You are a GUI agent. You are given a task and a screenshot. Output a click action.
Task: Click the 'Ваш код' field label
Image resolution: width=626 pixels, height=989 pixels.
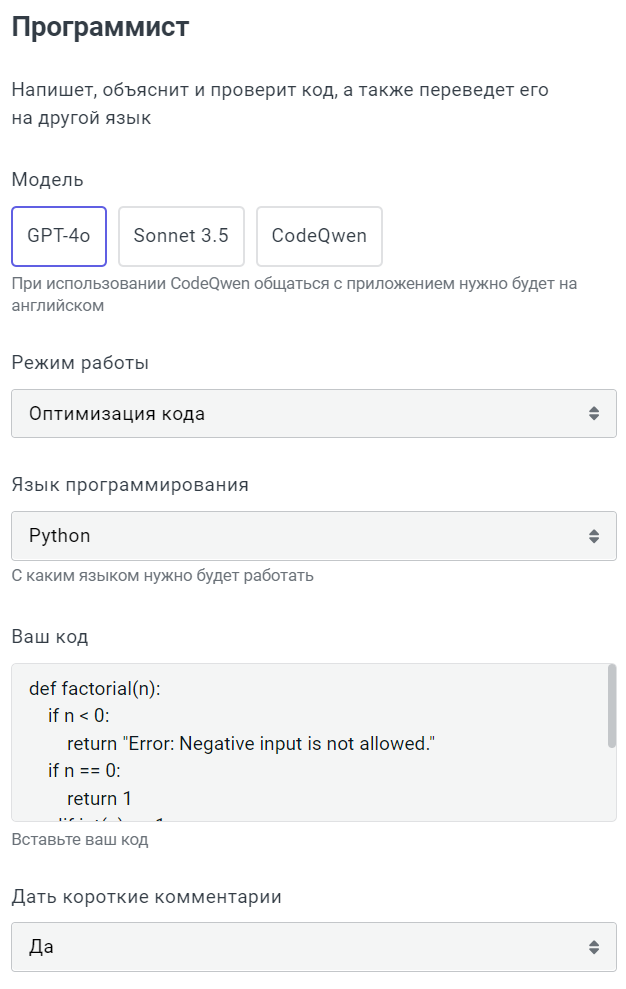(50, 637)
